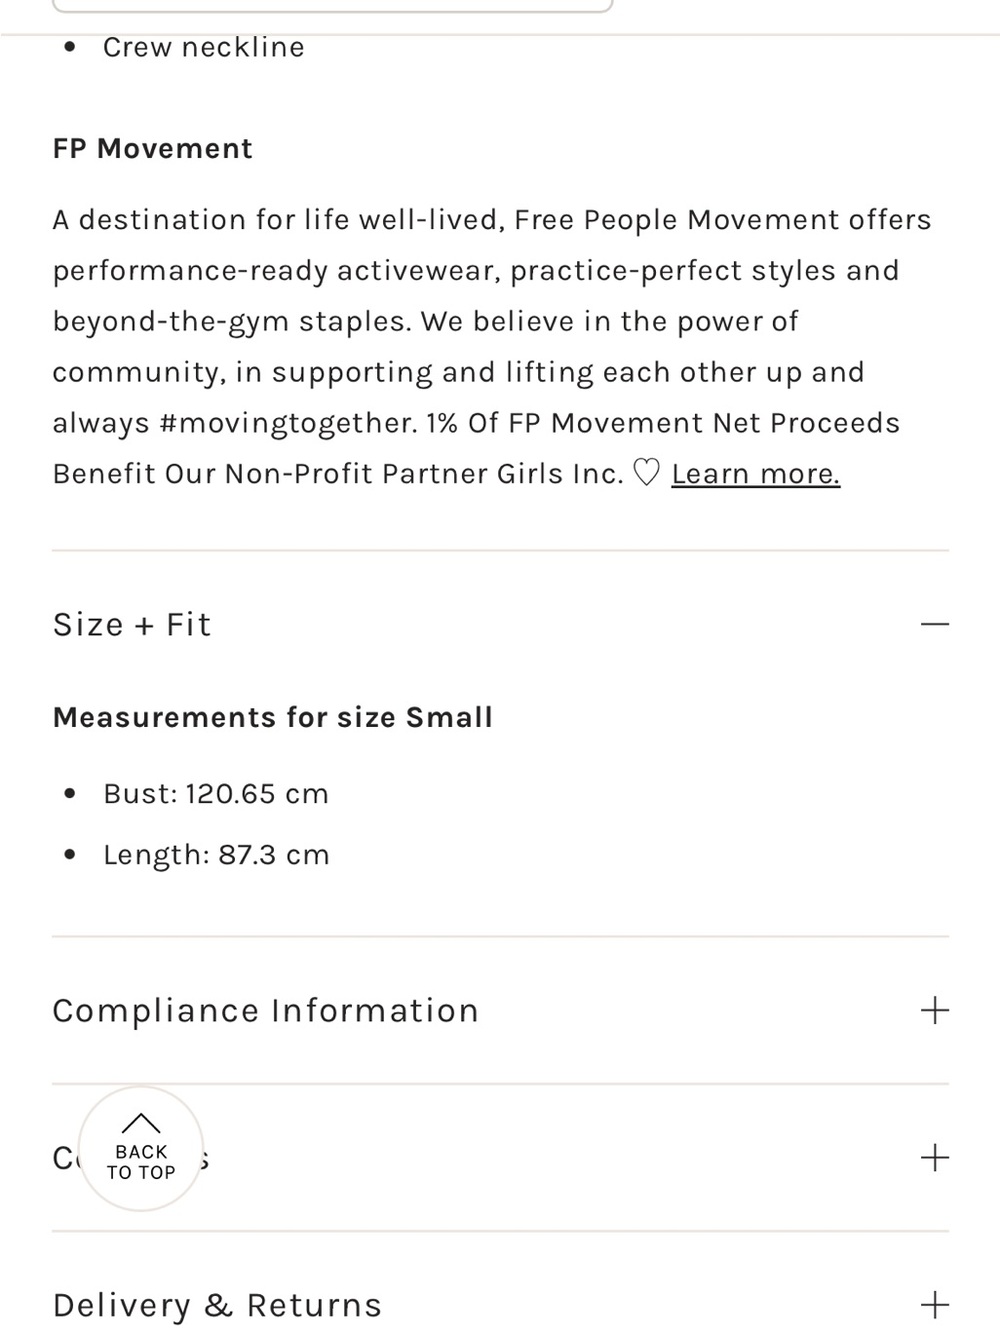Click the plus icon beside Delivery & Returns
This screenshot has height=1333, width=1000.
(x=934, y=1305)
